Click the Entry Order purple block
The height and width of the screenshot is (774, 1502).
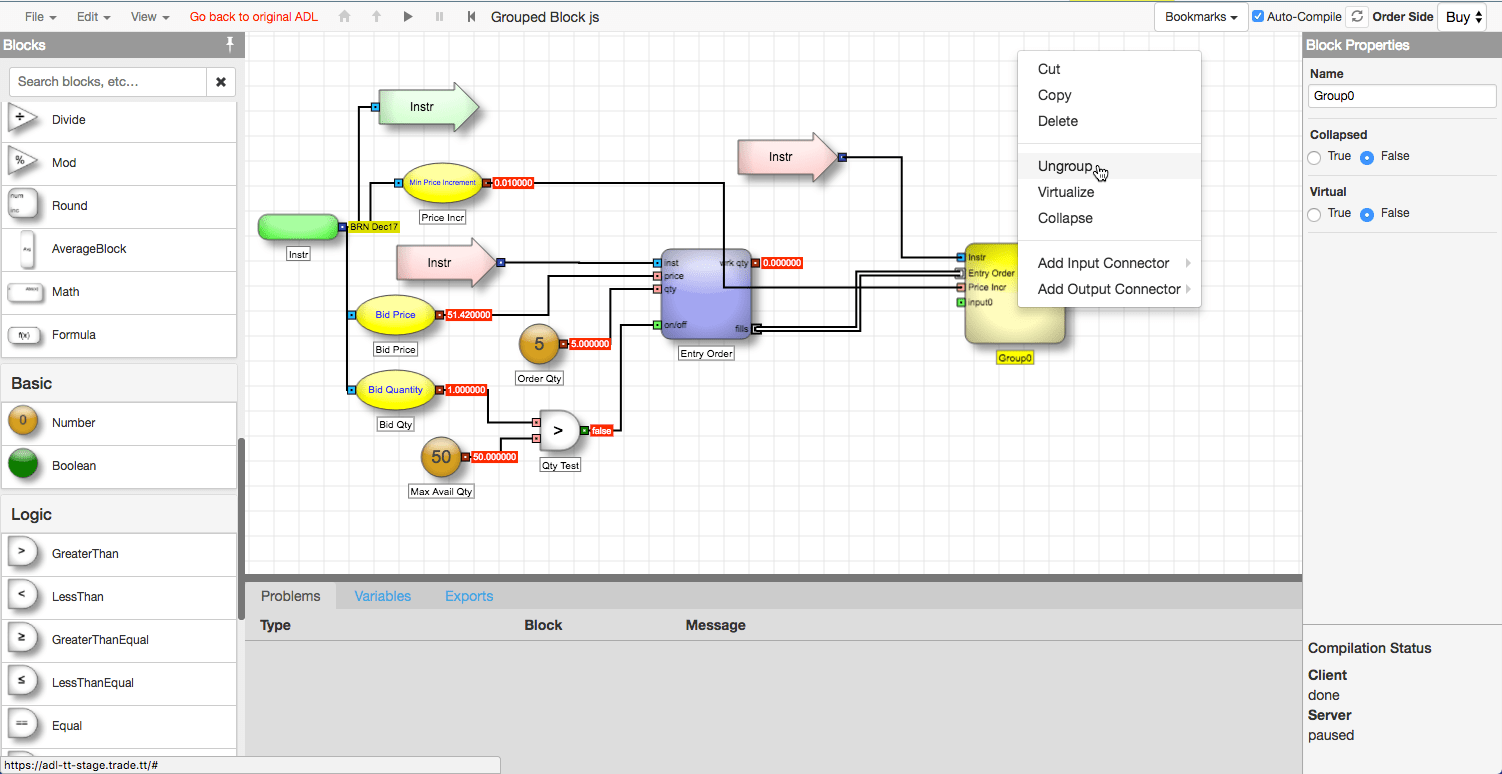[x=706, y=294]
